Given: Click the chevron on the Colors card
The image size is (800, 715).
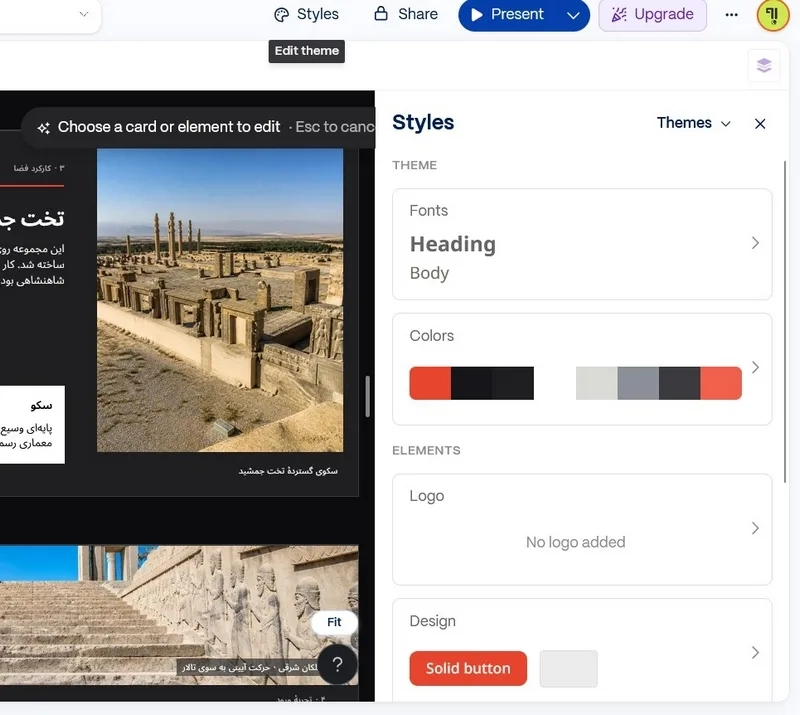Looking at the screenshot, I should pyautogui.click(x=755, y=367).
